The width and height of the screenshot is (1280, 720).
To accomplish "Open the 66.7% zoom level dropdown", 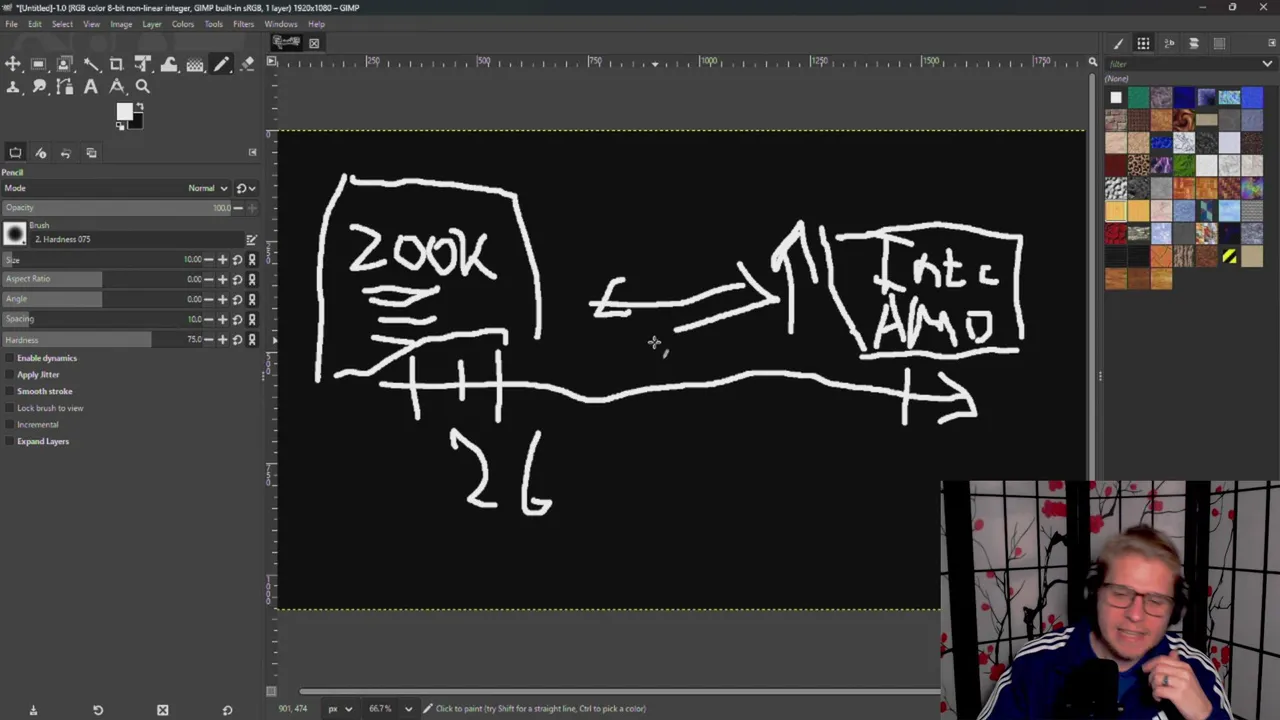I will (408, 709).
